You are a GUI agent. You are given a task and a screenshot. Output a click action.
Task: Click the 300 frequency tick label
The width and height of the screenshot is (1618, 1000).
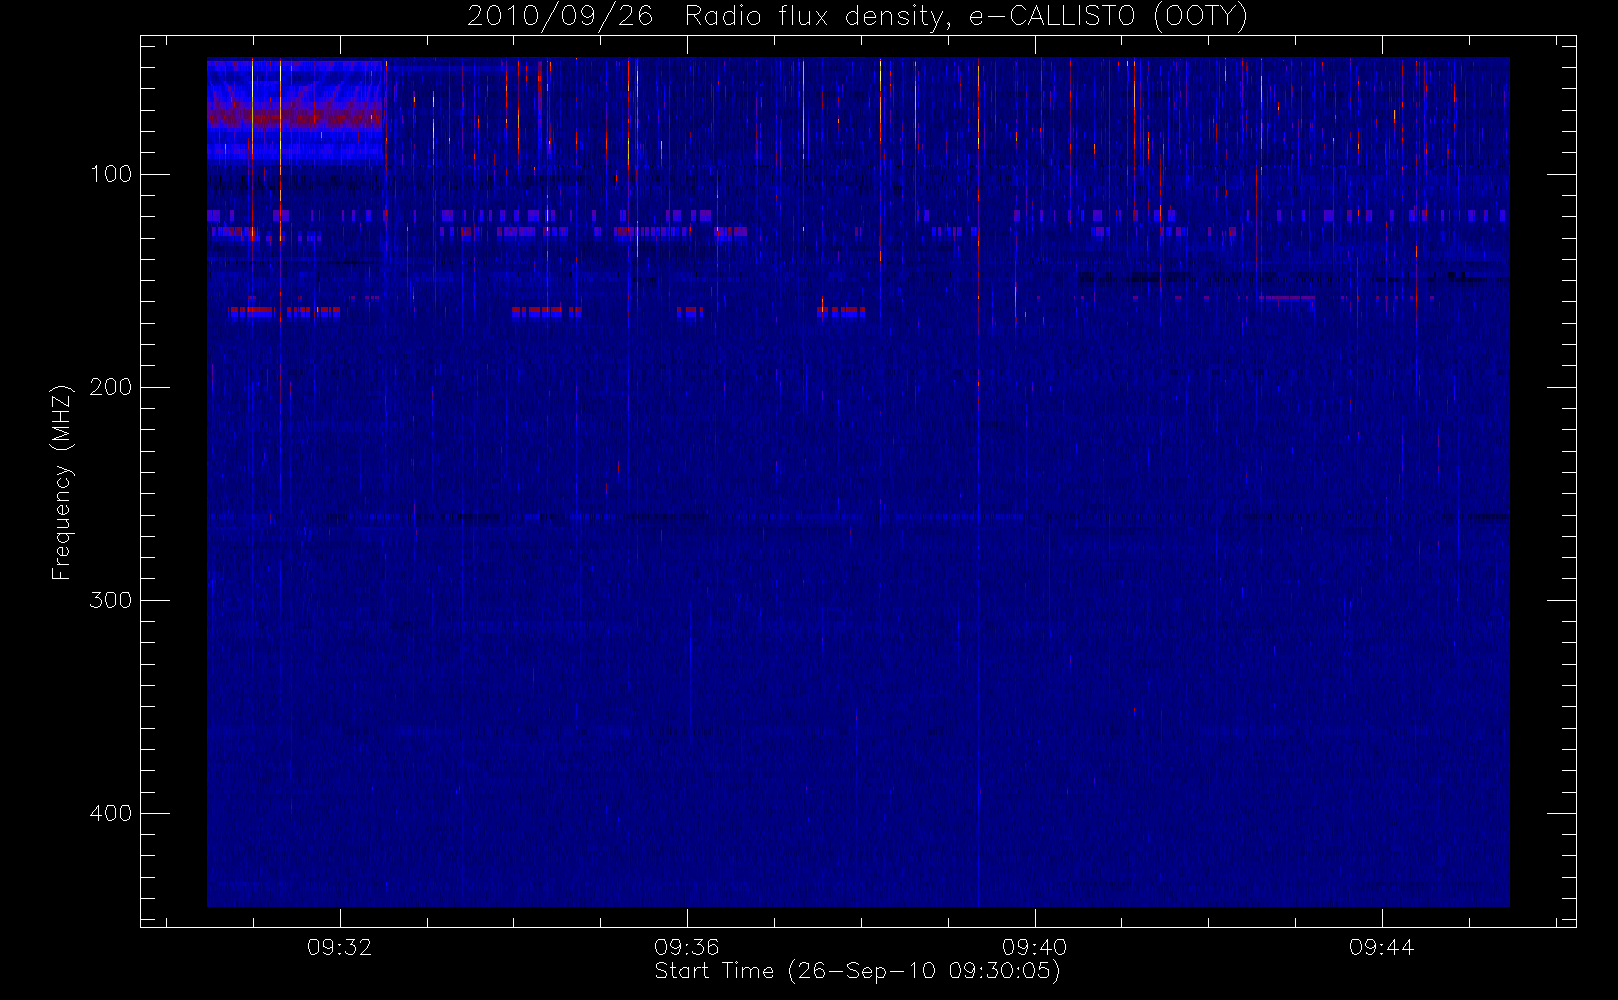[111, 600]
